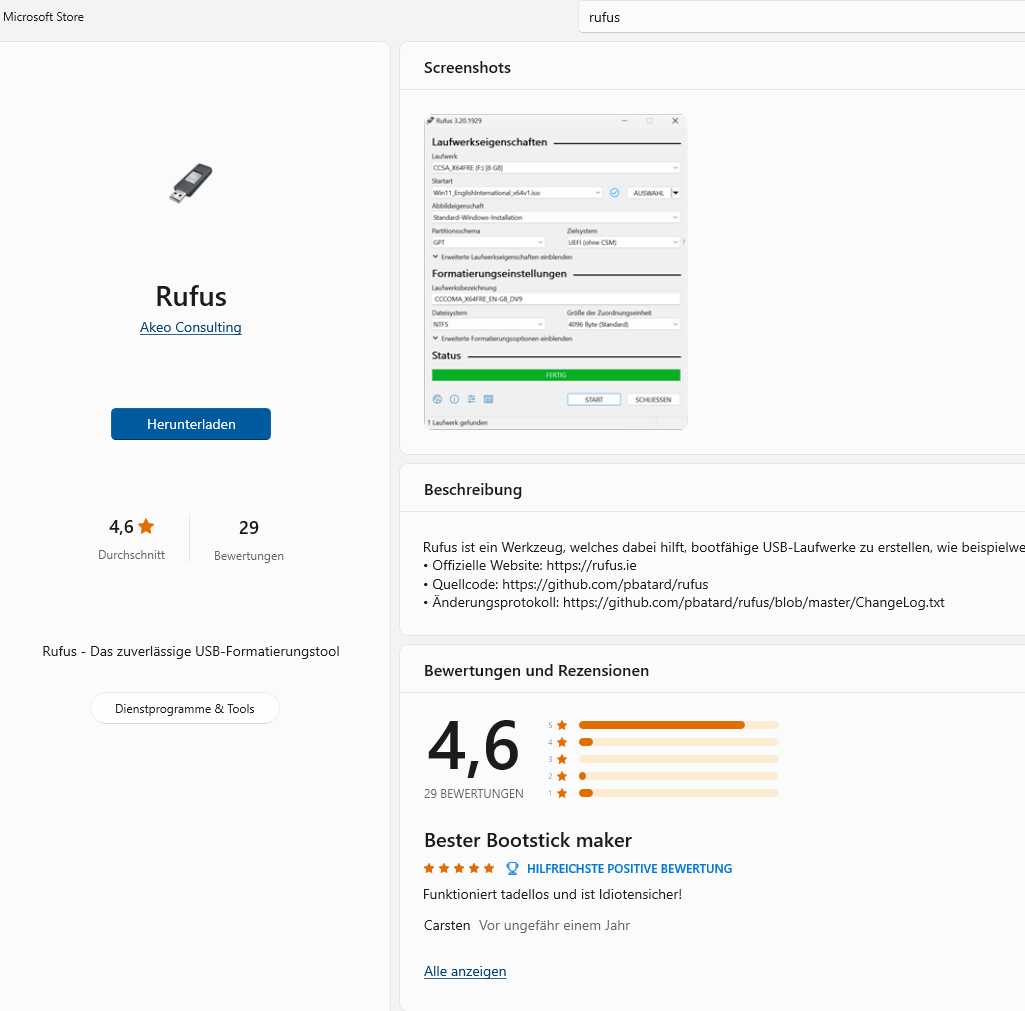Click the checkmark hash icon beside the ISO field
The width and height of the screenshot is (1025, 1011).
click(x=614, y=193)
